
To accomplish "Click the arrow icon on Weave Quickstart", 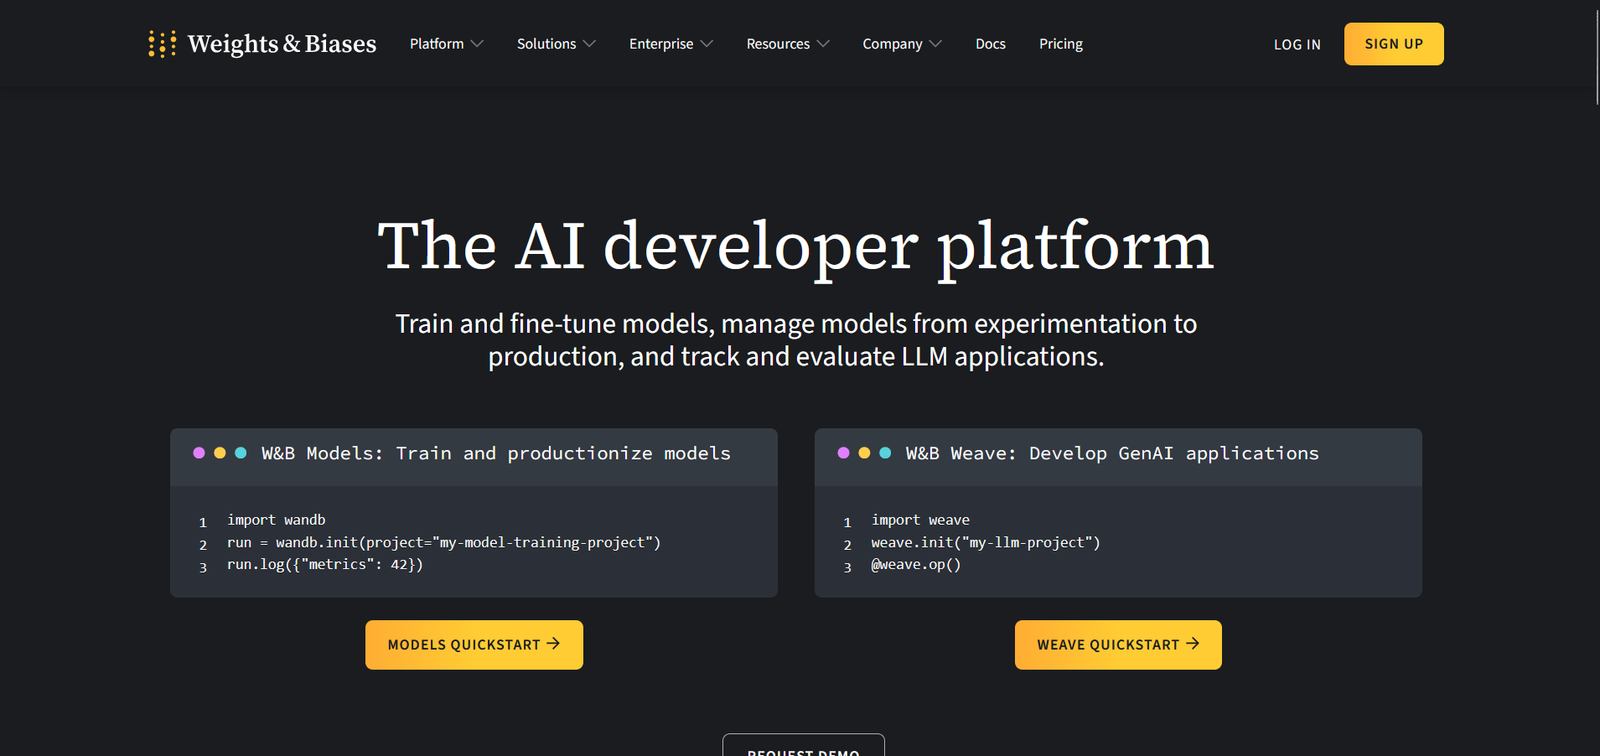I will point(1192,644).
